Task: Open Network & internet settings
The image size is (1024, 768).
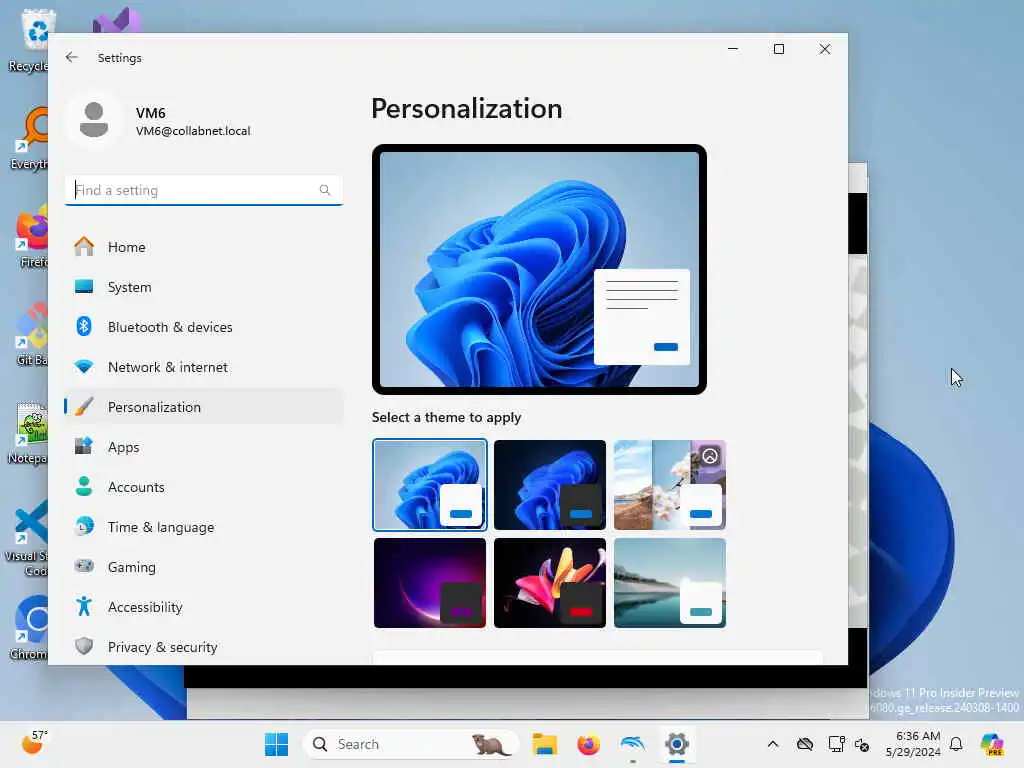Action: [x=204, y=367]
